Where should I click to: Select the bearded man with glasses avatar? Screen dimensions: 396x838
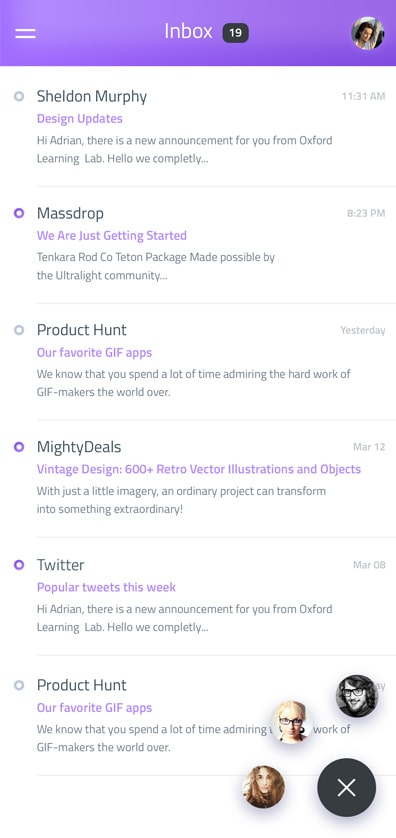(357, 696)
